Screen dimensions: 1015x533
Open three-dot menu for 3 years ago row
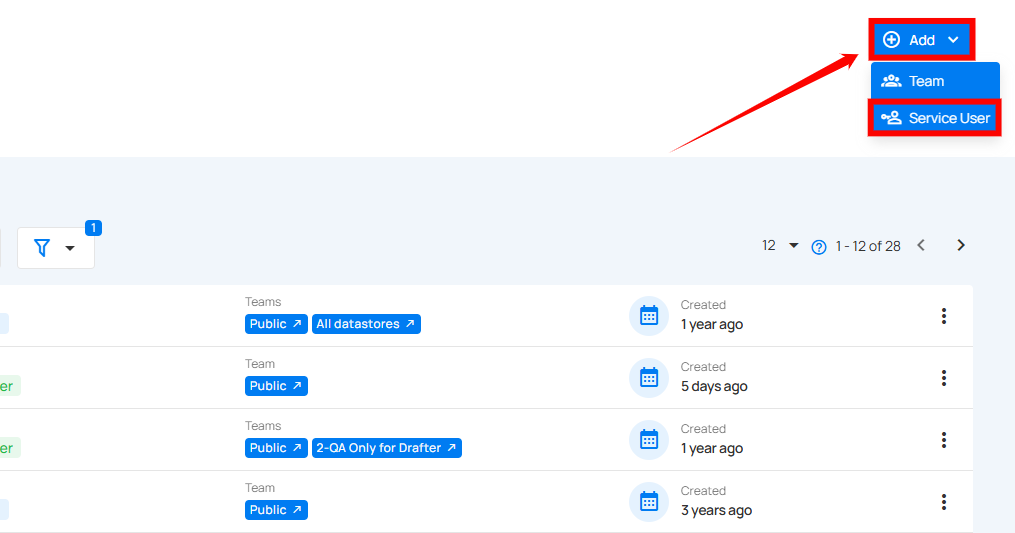(943, 502)
